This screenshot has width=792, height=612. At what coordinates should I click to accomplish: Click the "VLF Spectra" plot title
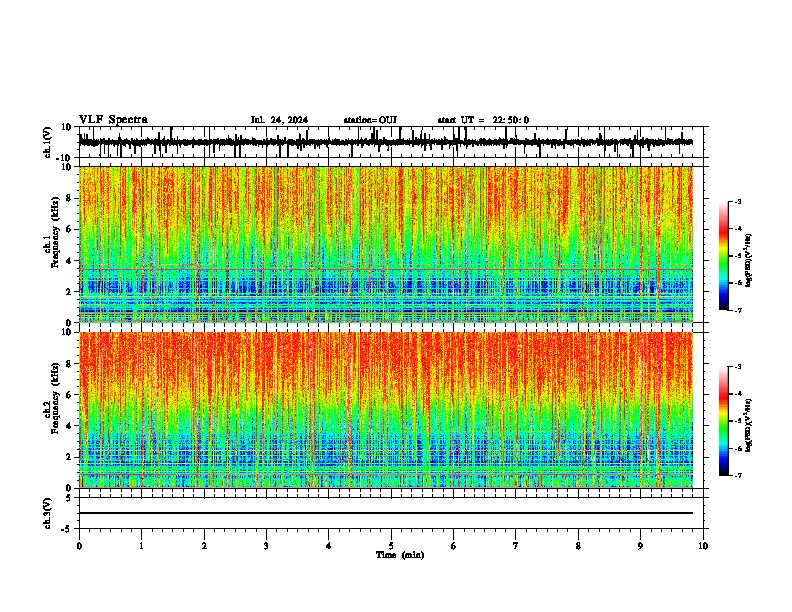click(x=113, y=119)
